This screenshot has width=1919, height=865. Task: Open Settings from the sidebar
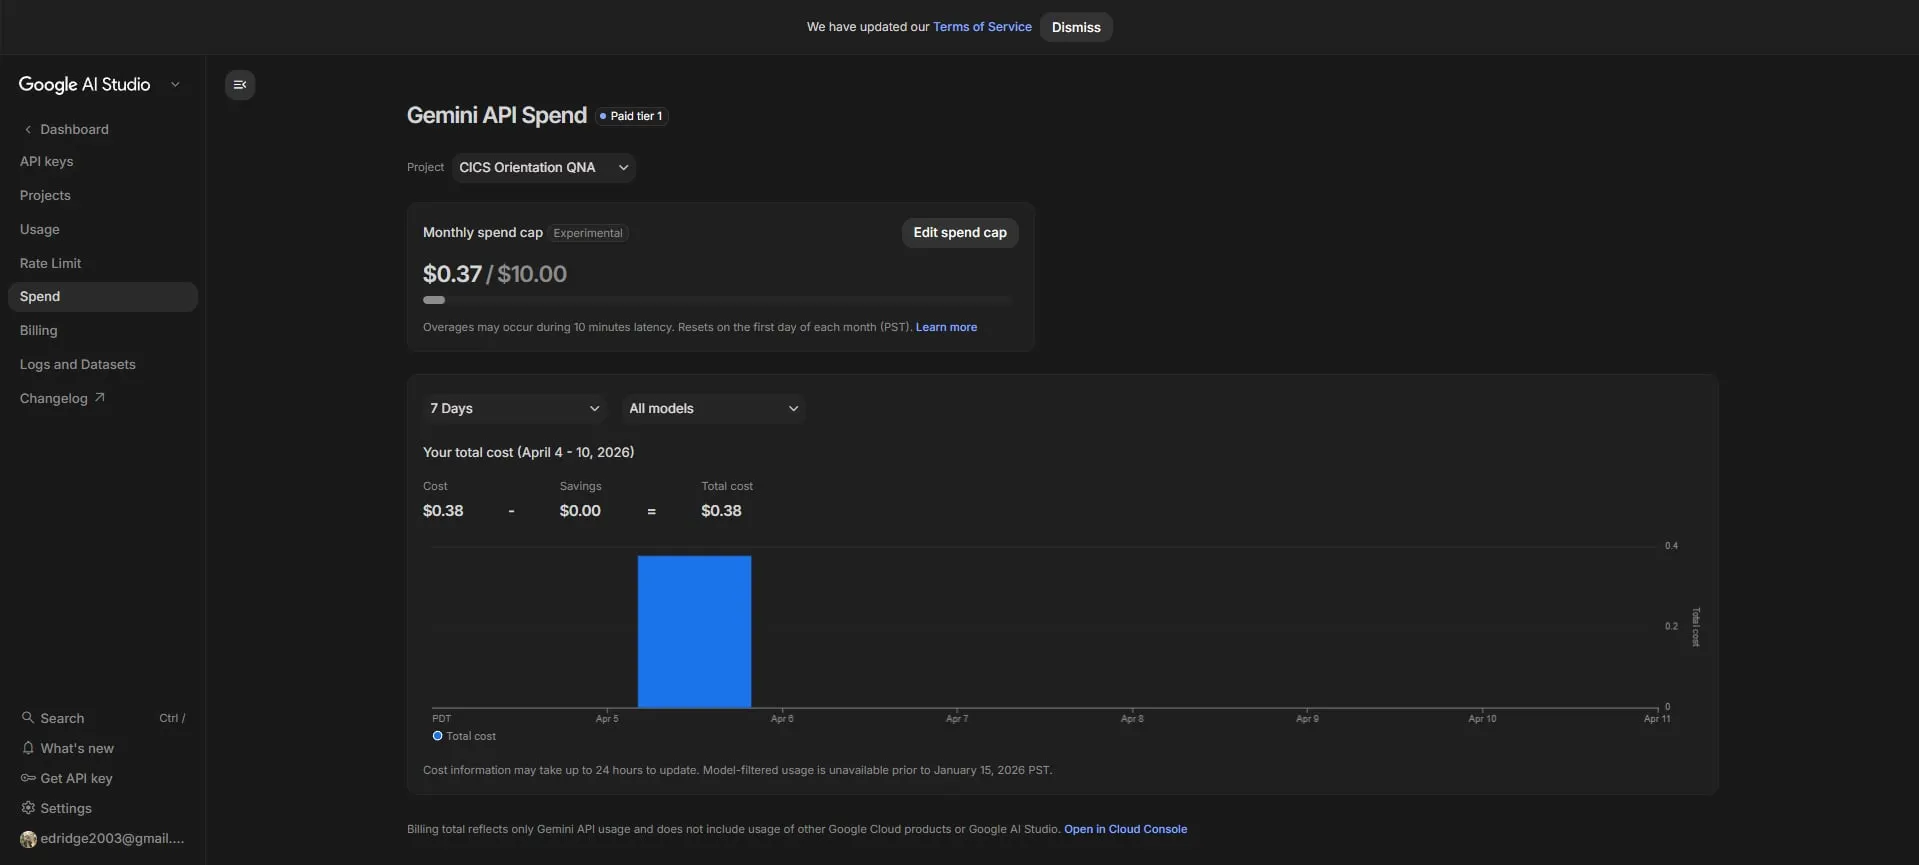tap(66, 808)
